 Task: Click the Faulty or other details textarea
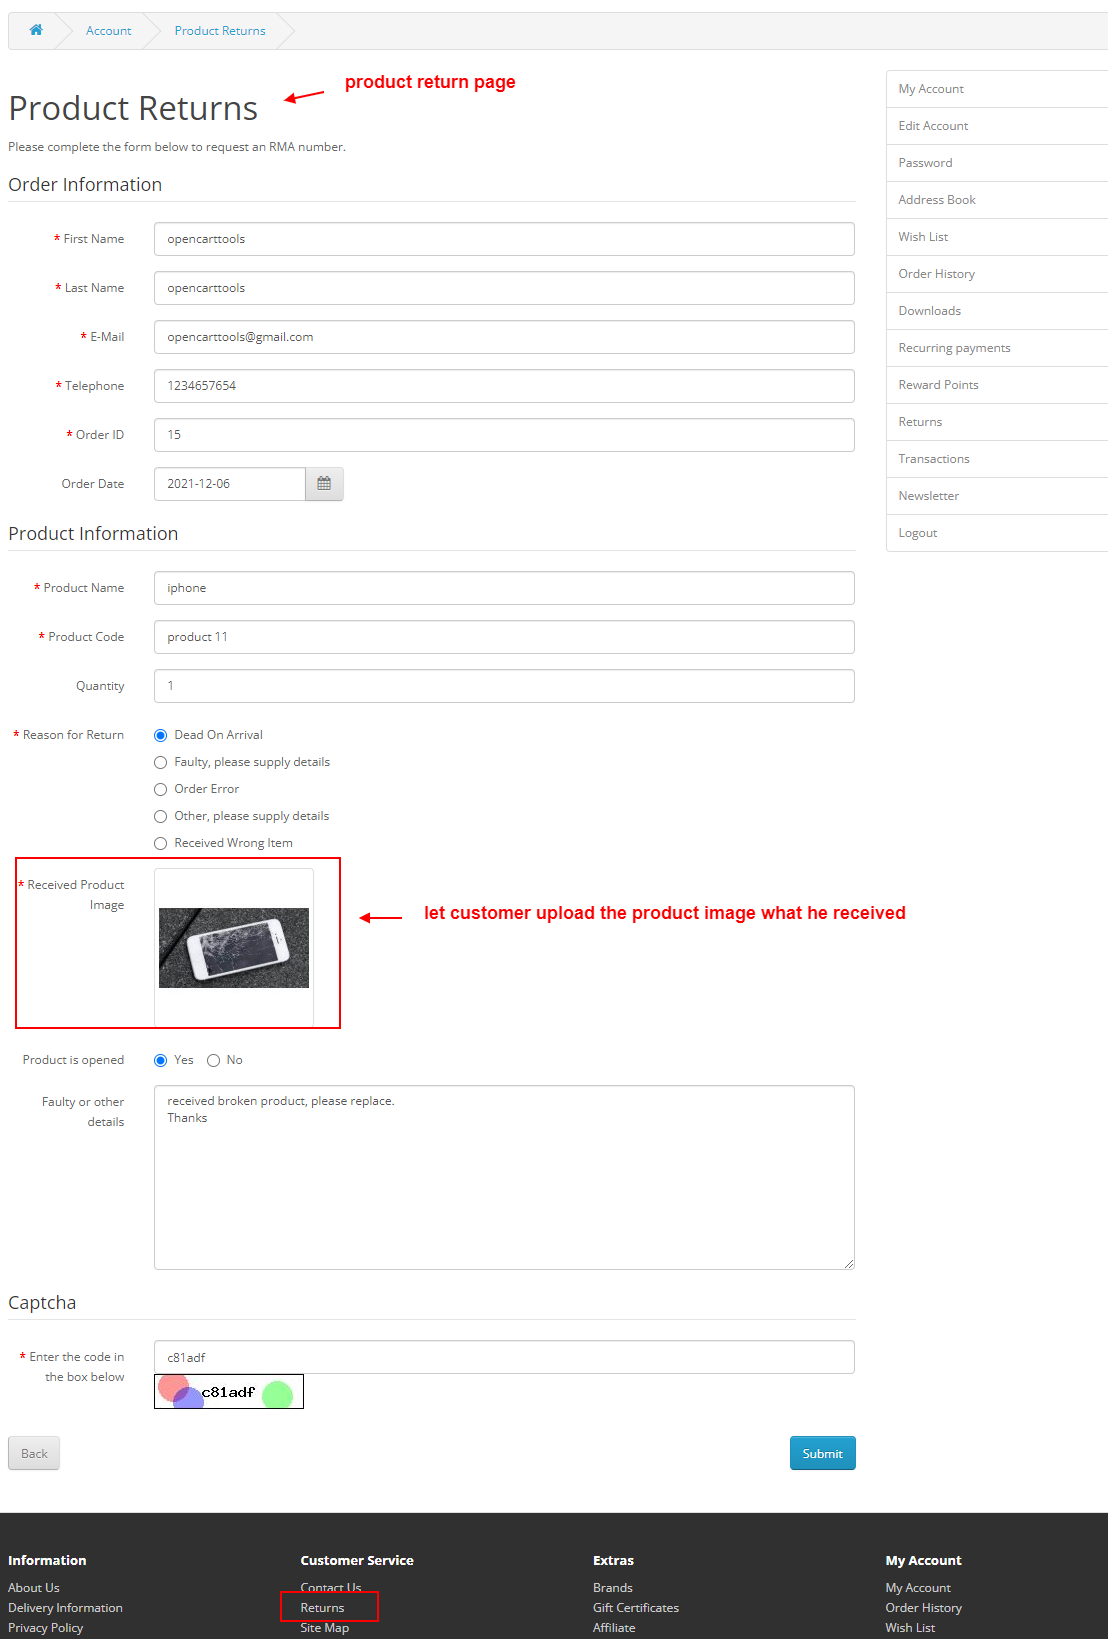coord(504,1177)
